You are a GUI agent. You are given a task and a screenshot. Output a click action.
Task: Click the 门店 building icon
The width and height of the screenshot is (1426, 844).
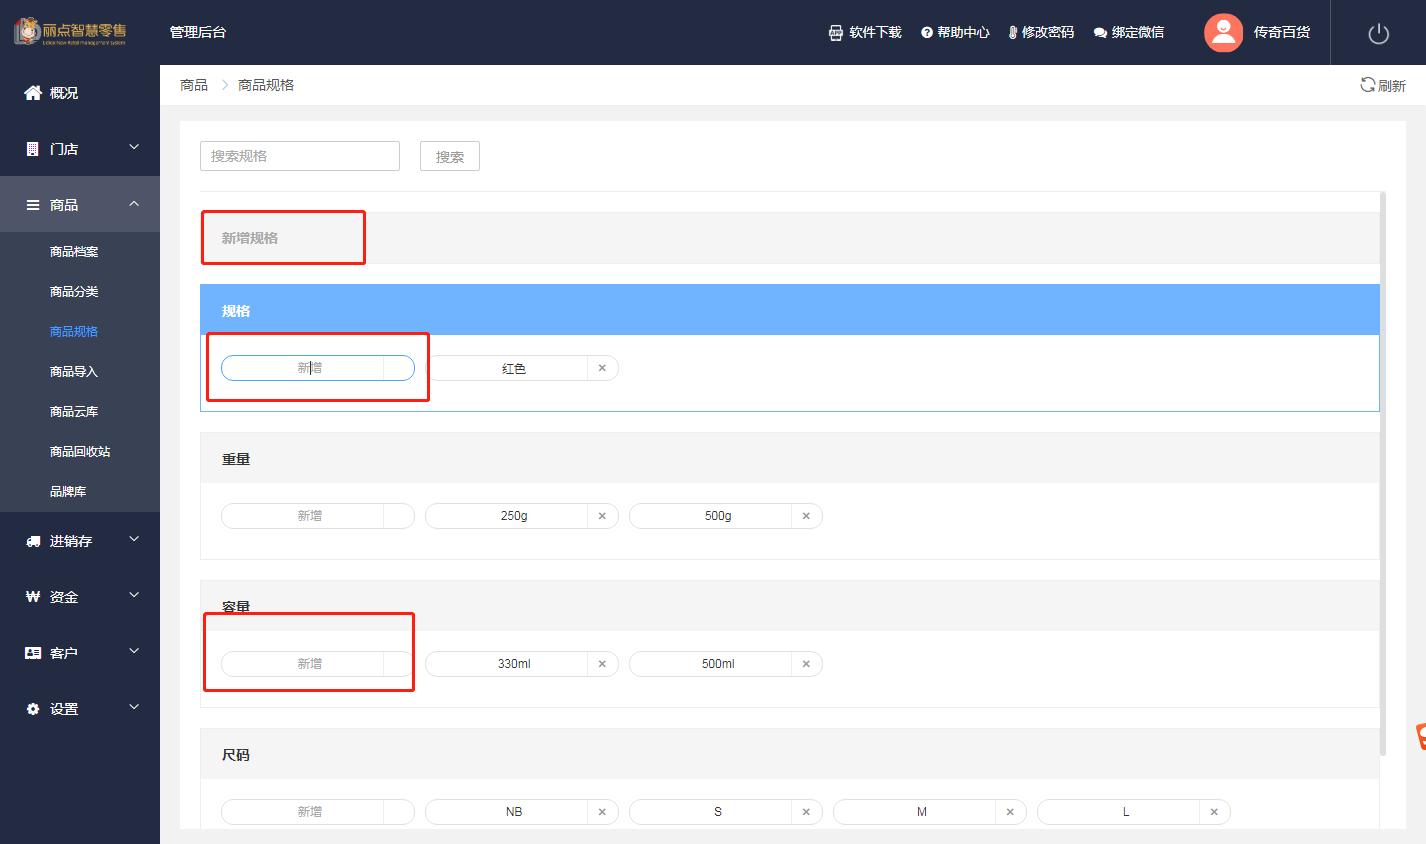click(33, 149)
